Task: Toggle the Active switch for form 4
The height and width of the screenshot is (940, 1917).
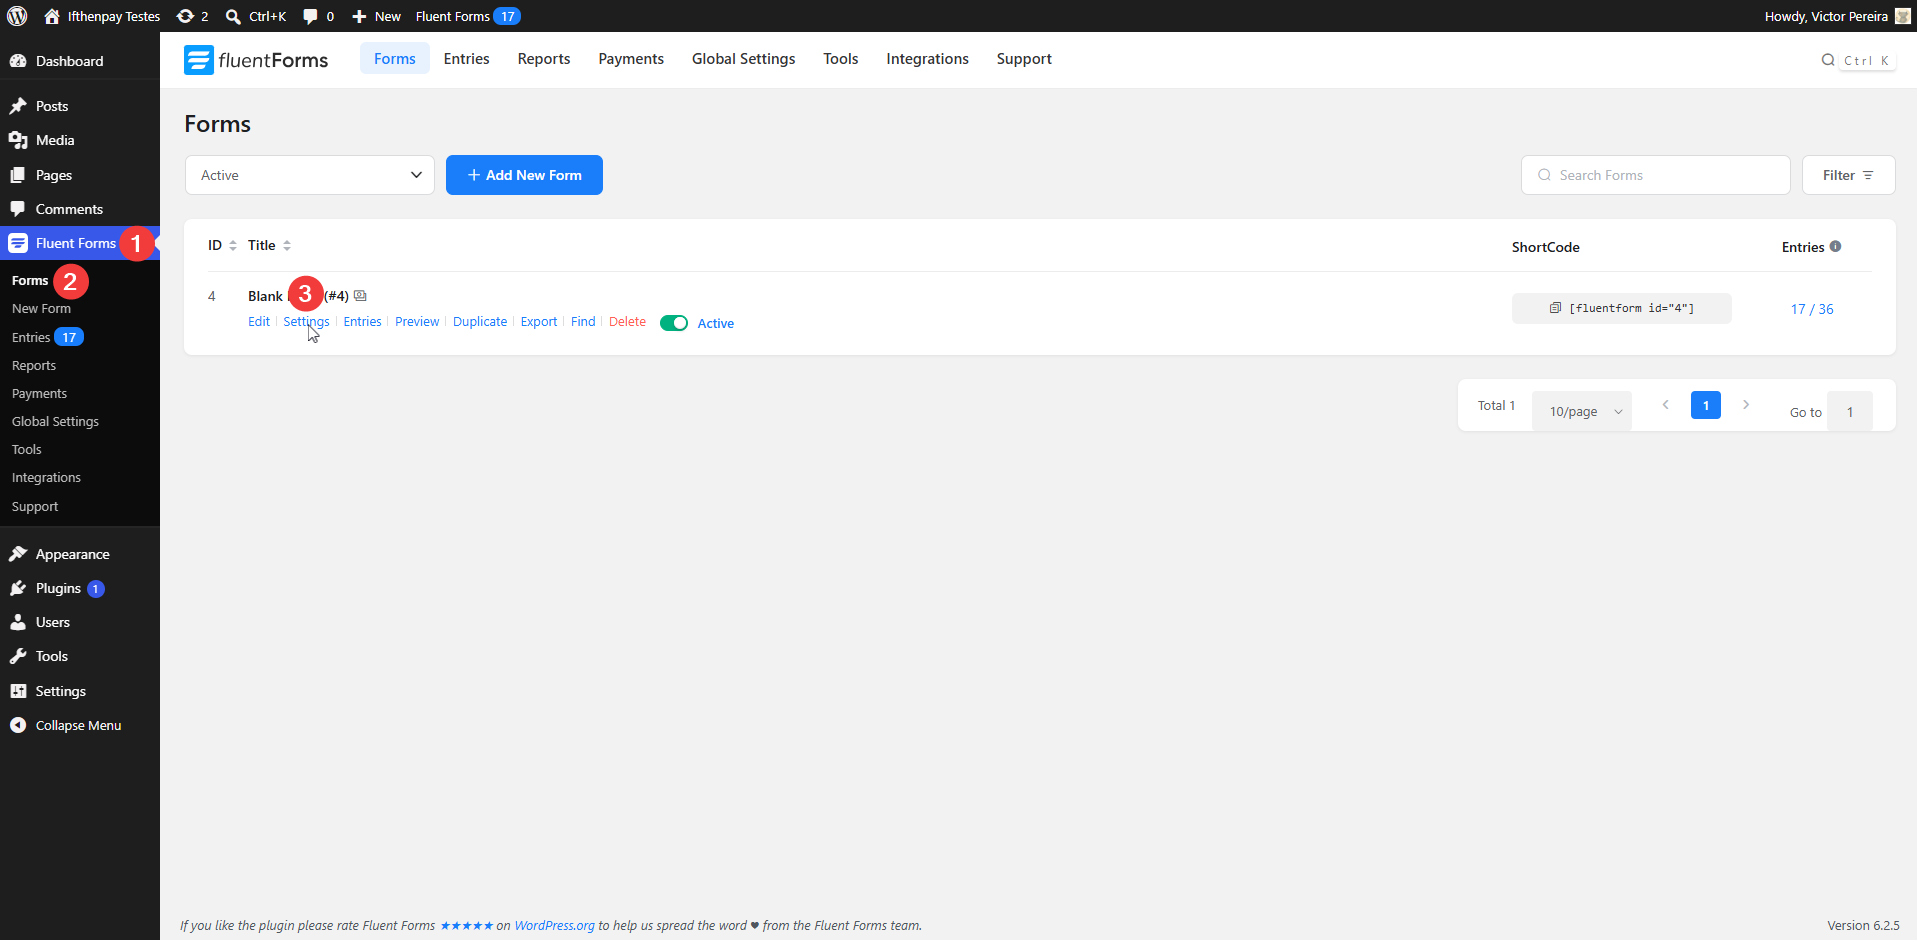Action: 674,323
